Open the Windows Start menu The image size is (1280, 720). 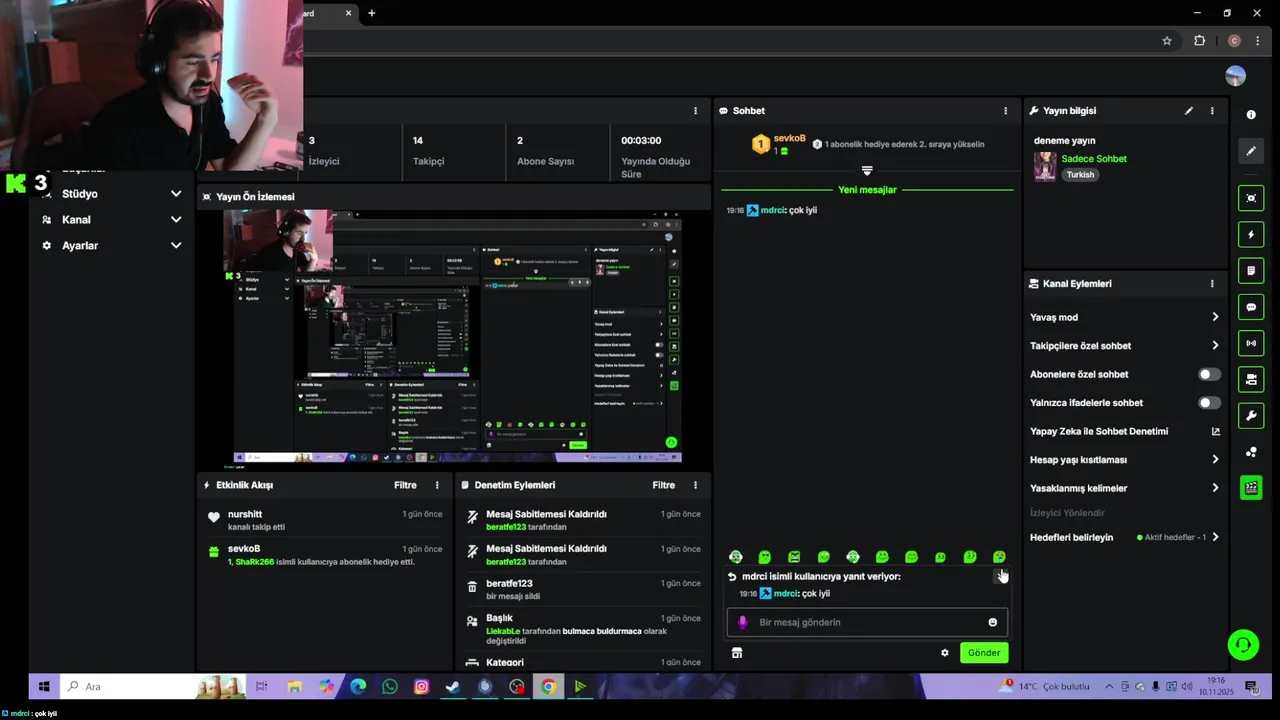coord(44,686)
